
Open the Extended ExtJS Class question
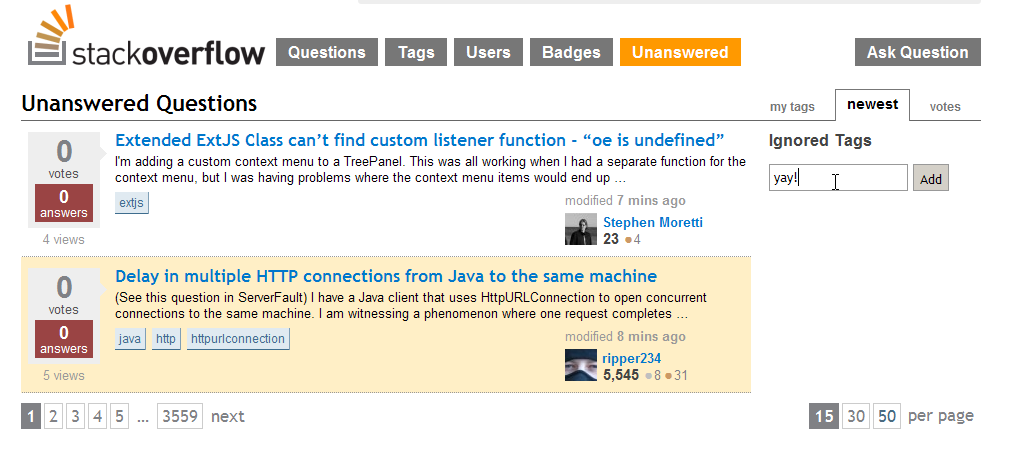click(x=419, y=140)
